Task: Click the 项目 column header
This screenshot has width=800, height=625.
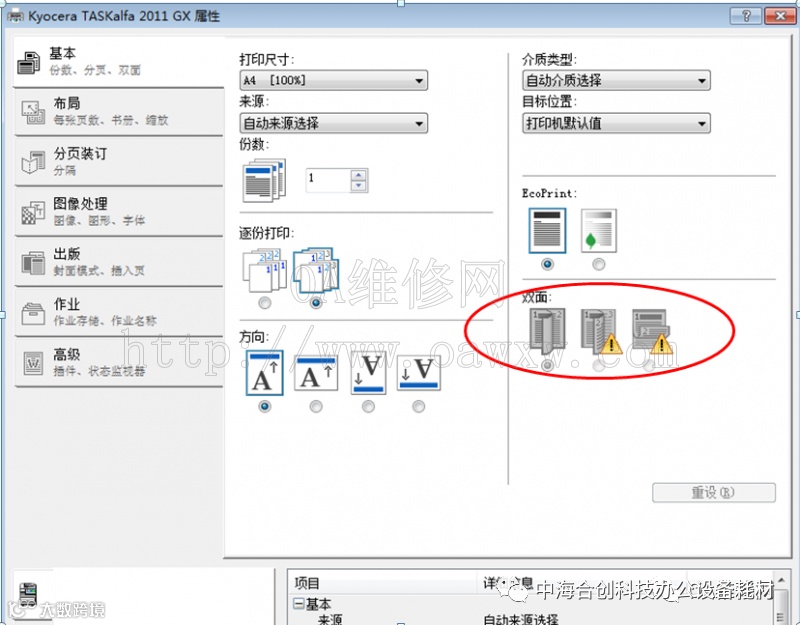Action: pyautogui.click(x=307, y=583)
